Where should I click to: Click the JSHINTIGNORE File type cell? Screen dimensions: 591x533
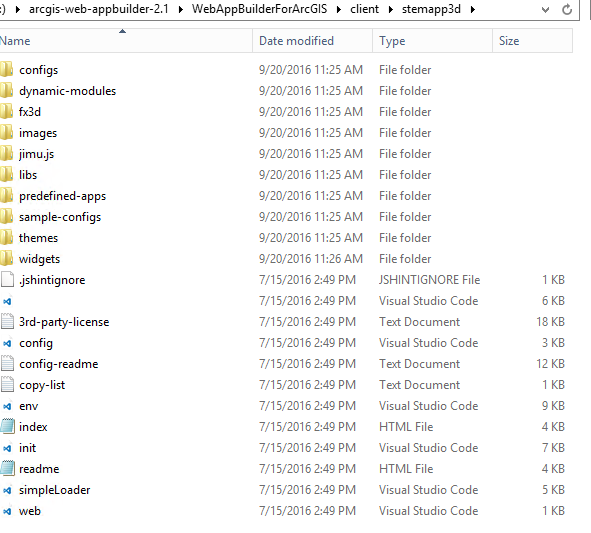coord(429,280)
